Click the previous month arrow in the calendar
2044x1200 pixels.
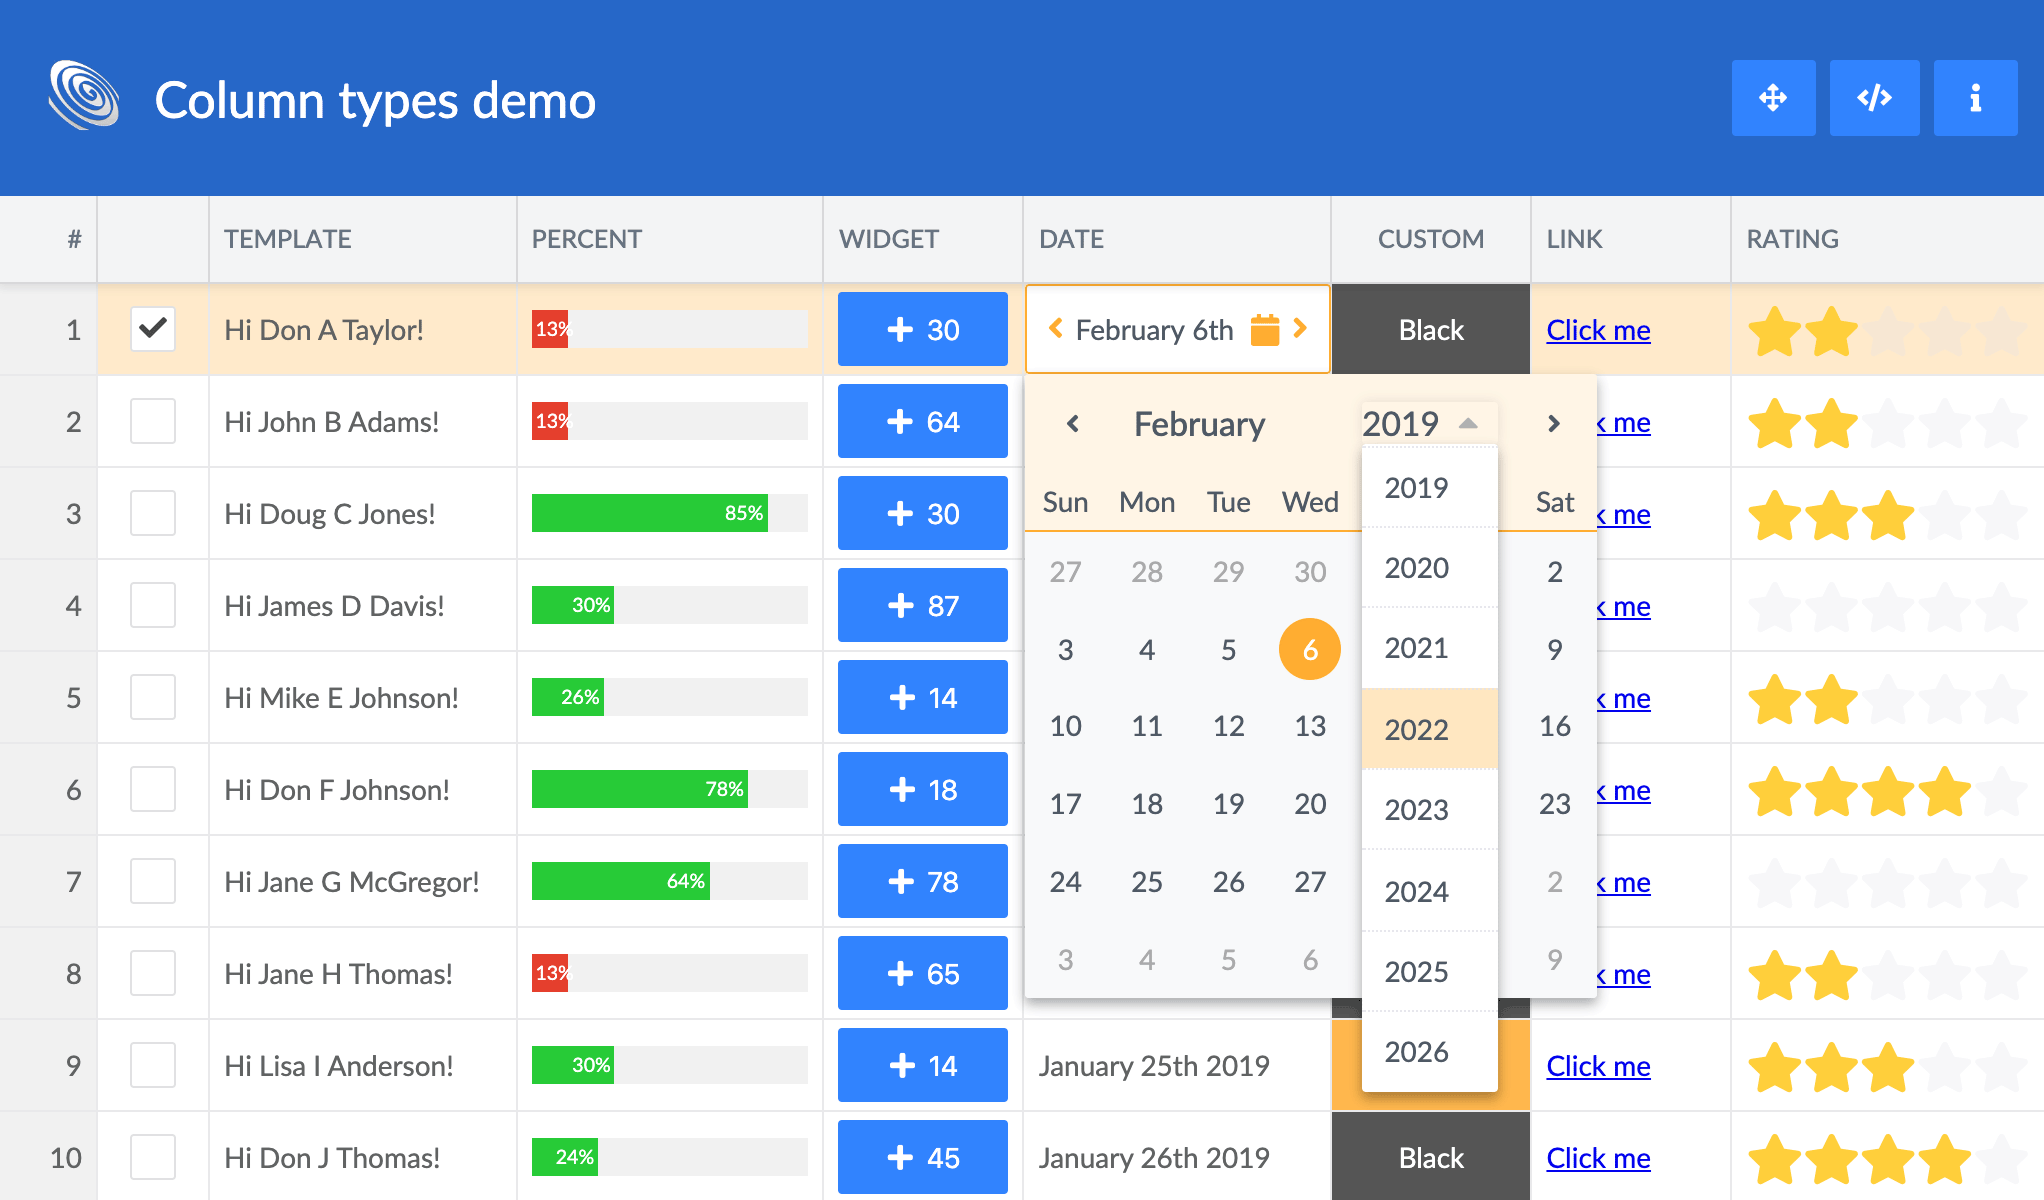[1073, 424]
